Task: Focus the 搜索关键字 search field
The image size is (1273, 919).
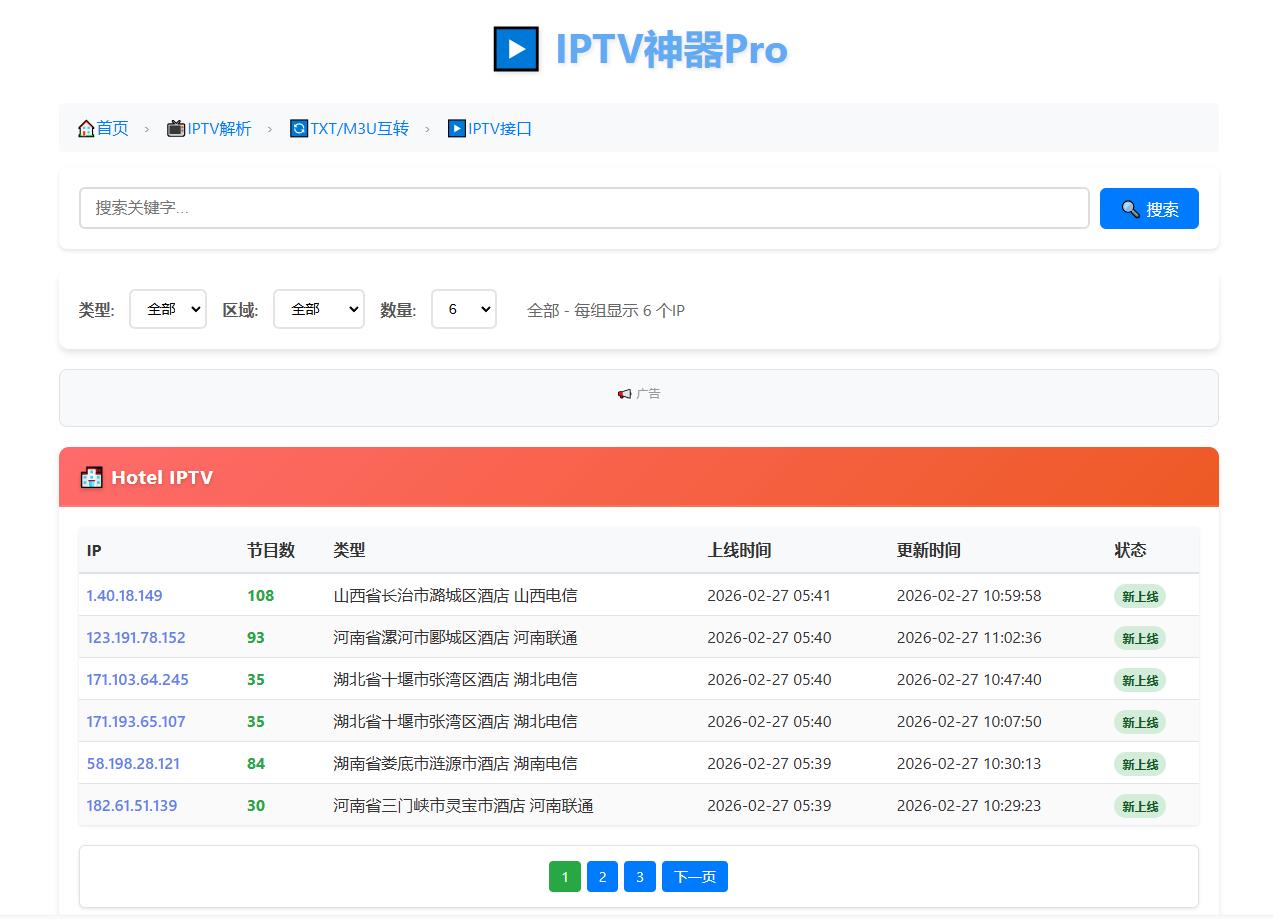Action: [583, 208]
